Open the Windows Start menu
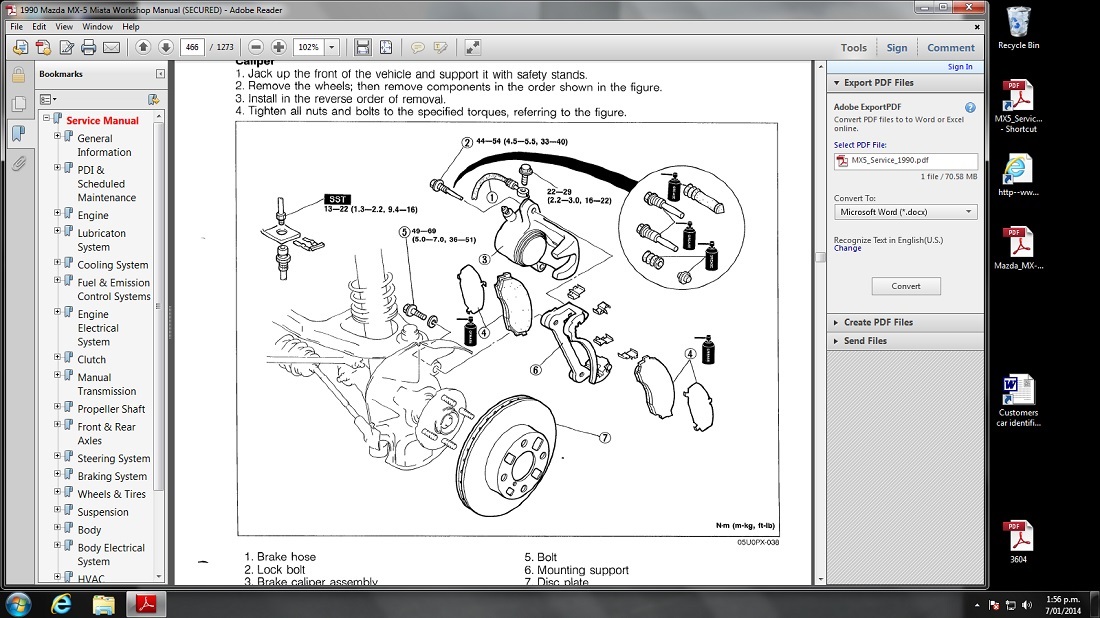 click(x=18, y=604)
